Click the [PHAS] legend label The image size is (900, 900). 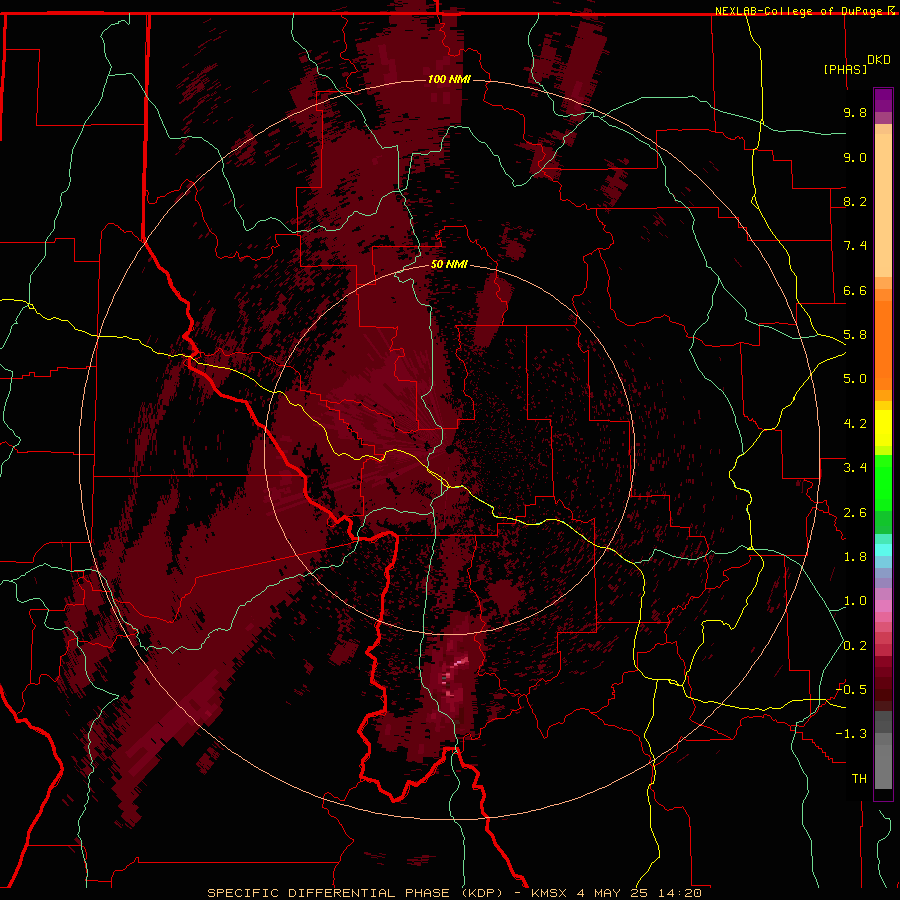[845, 70]
